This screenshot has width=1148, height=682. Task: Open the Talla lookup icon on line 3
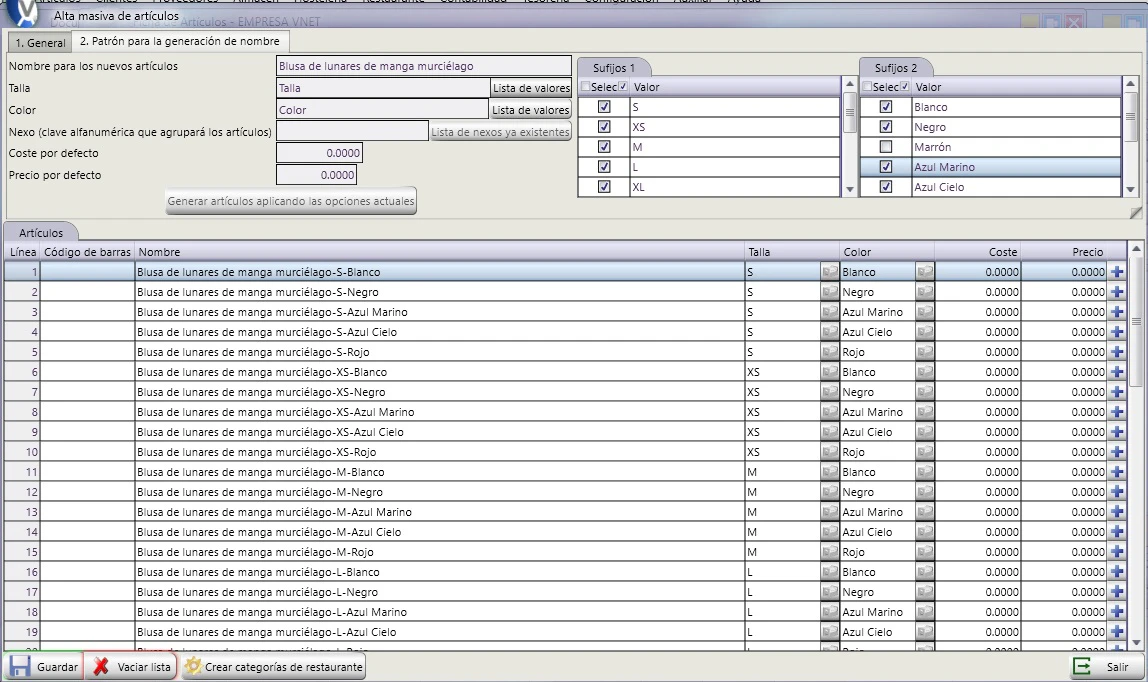(830, 312)
